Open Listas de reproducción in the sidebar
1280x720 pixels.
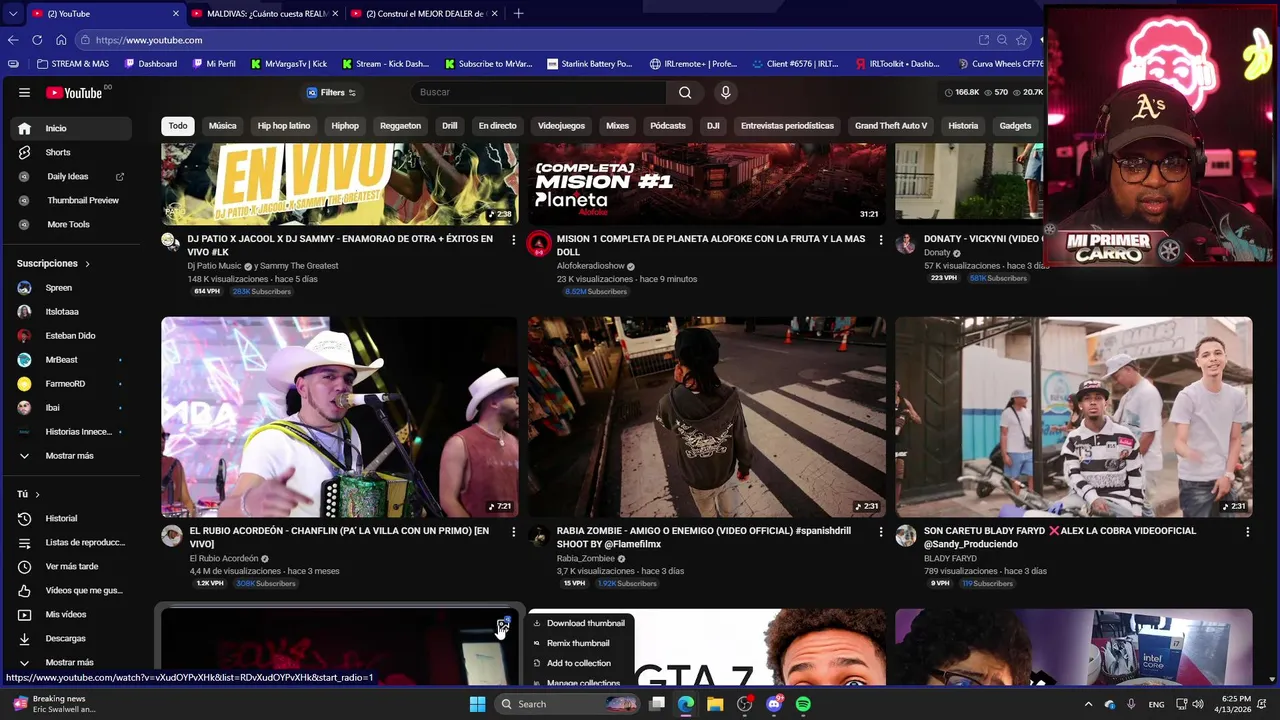71,542
